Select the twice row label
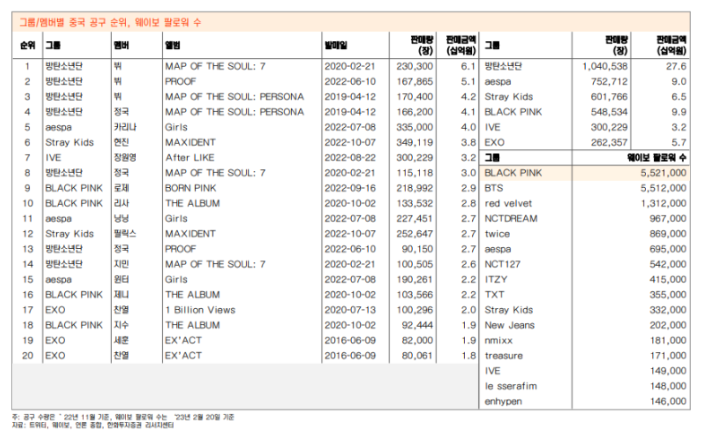 [x=497, y=234]
